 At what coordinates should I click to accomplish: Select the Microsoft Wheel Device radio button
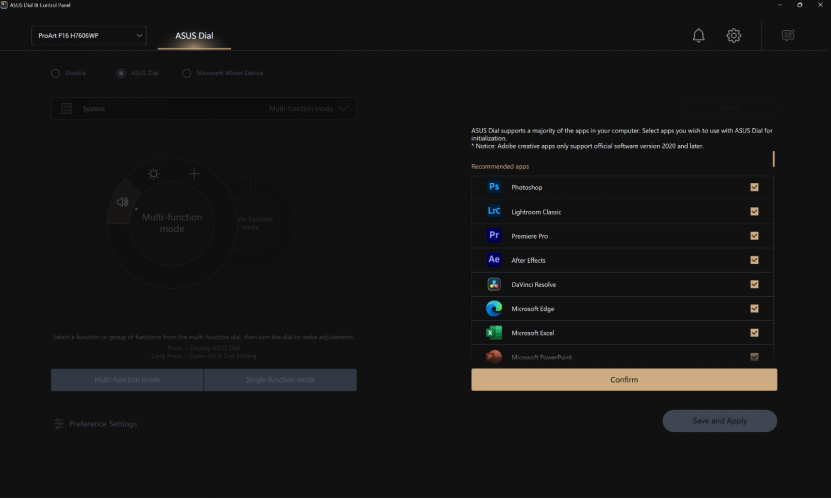(x=187, y=73)
